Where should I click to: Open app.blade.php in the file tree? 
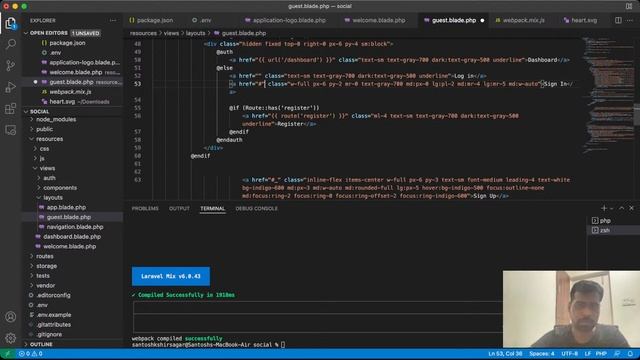pos(66,207)
